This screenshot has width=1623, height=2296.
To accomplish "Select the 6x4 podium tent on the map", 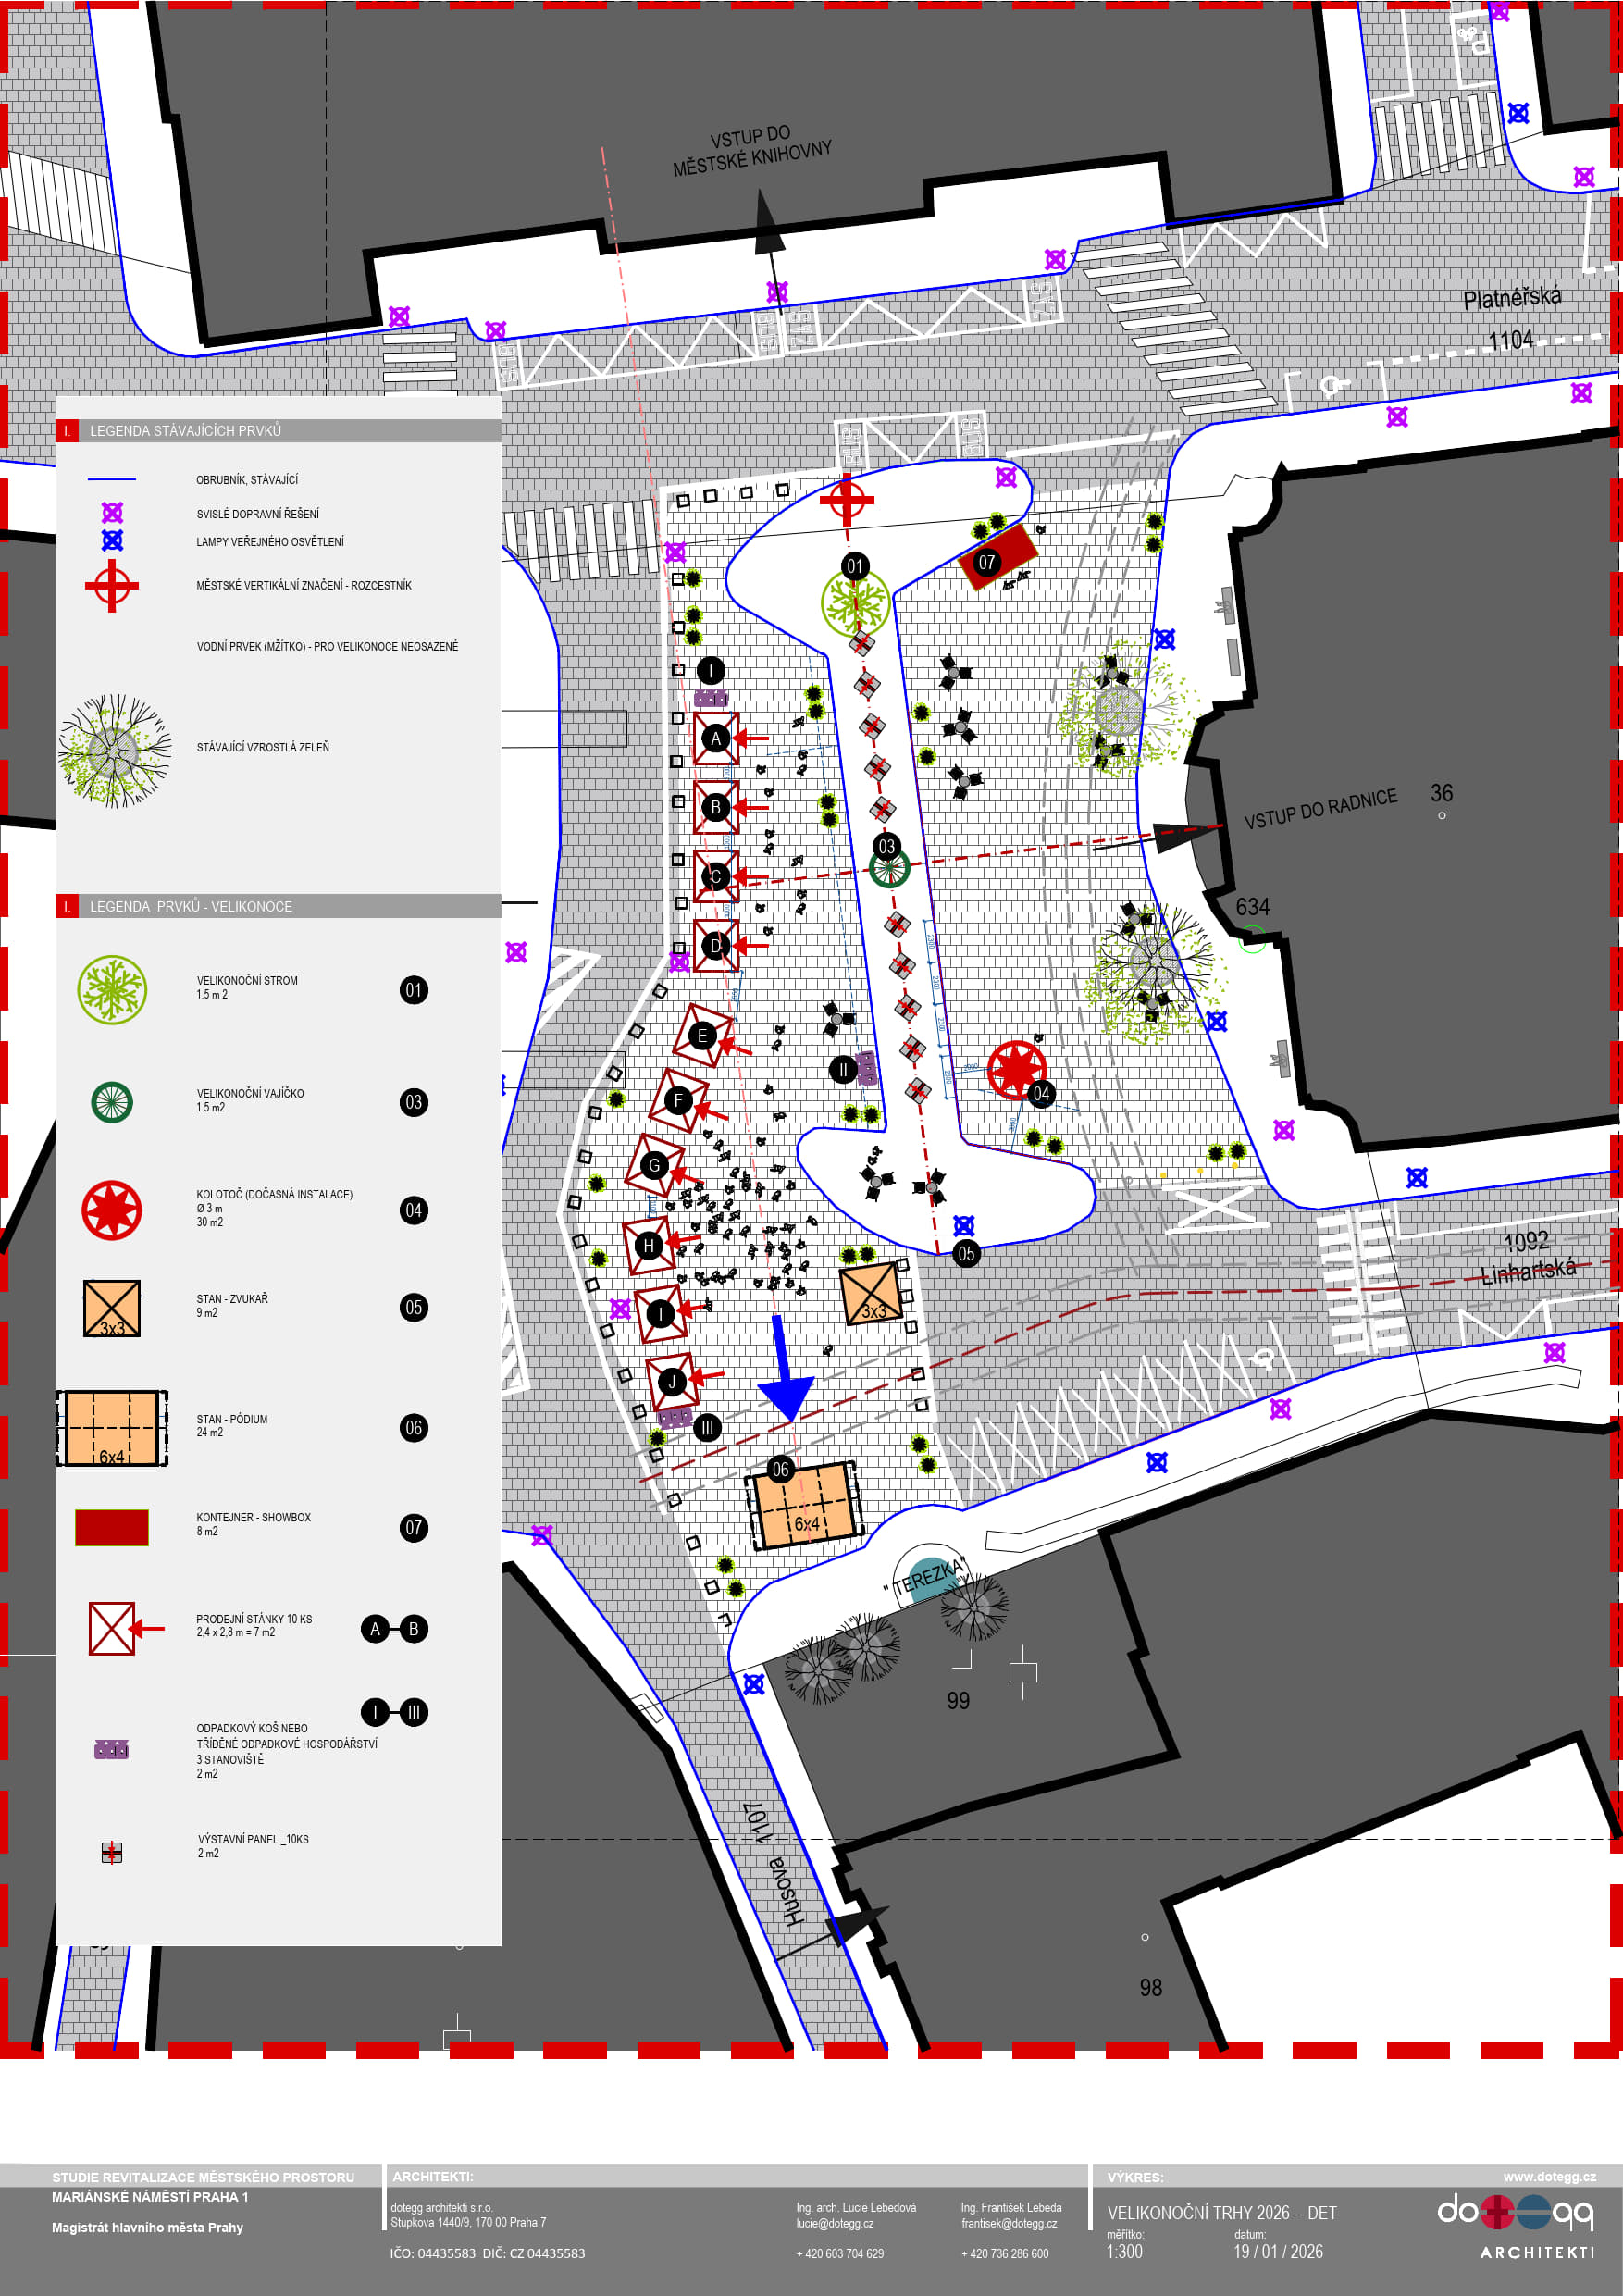I will 805,1506.
